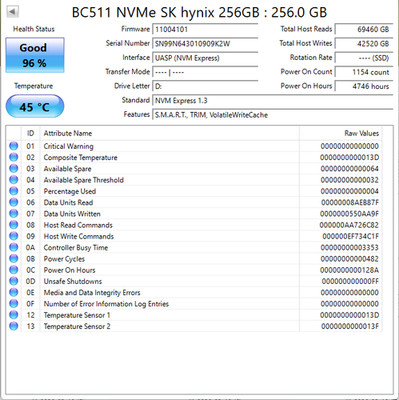Click the status icon for Available Spare Threshold
Viewport: 399px width, 400px height.
(x=14, y=180)
